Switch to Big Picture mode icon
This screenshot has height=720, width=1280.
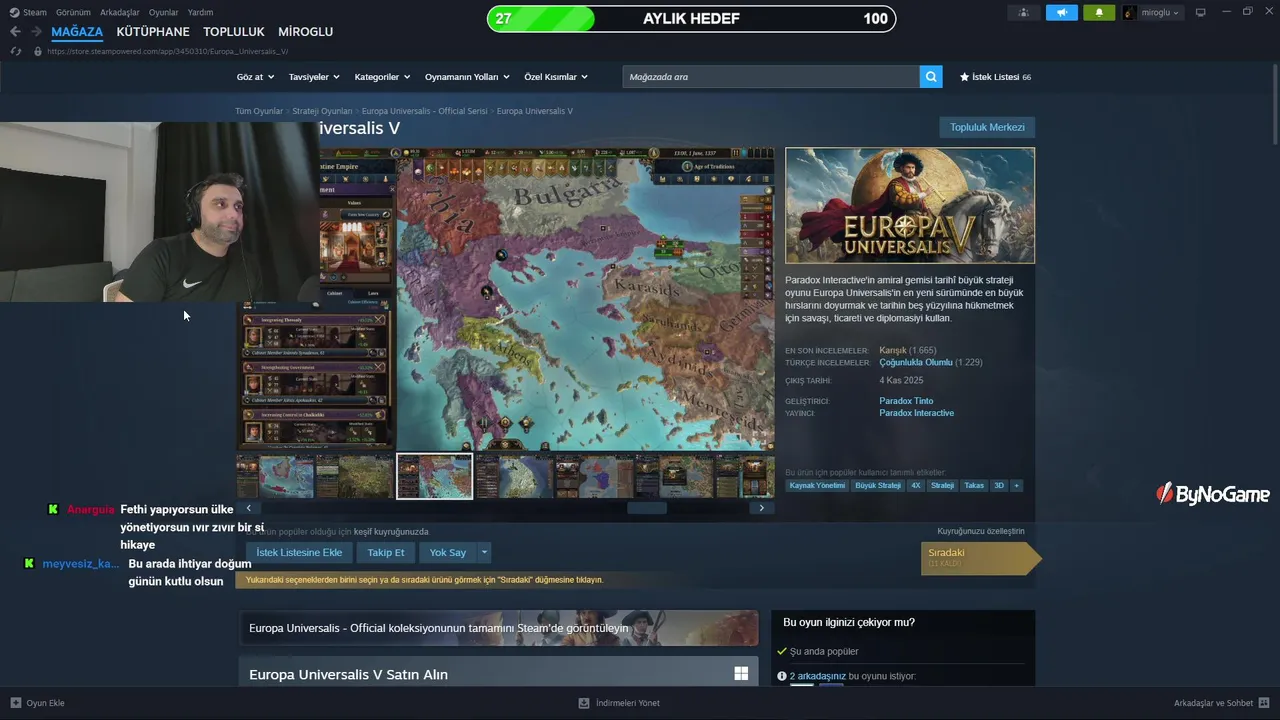click(1201, 12)
